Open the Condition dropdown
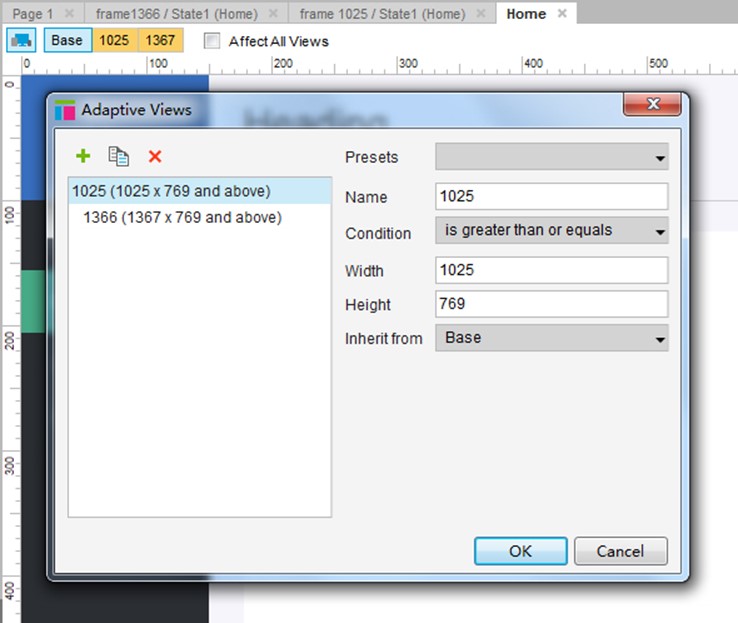This screenshot has height=623, width=738. [552, 230]
